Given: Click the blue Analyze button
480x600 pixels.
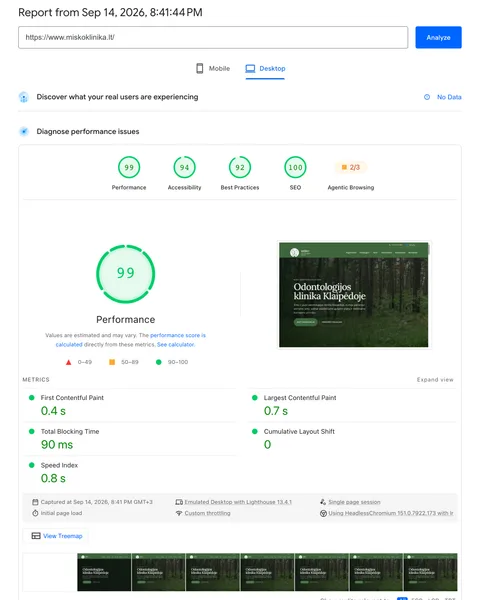Looking at the screenshot, I should tap(438, 38).
